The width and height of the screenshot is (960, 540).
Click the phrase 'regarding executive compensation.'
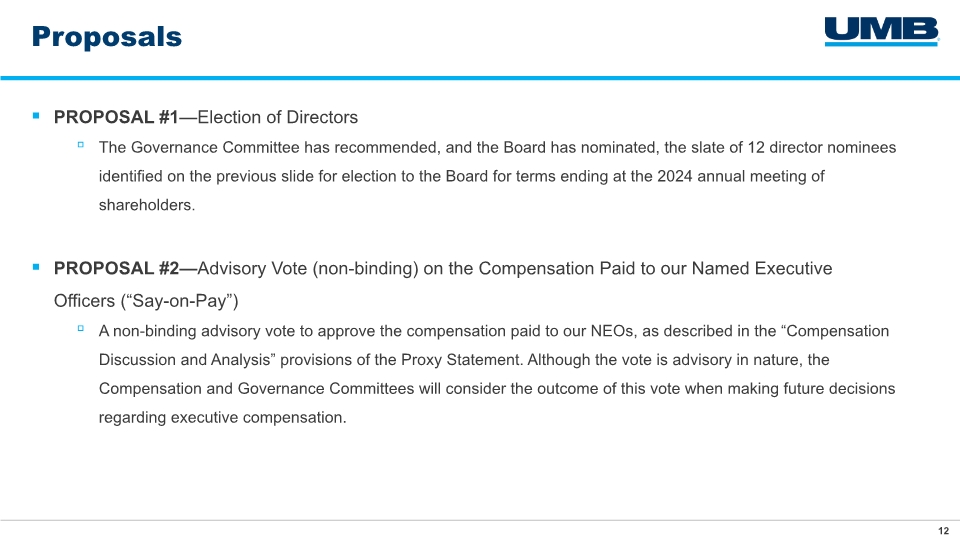click(x=223, y=418)
